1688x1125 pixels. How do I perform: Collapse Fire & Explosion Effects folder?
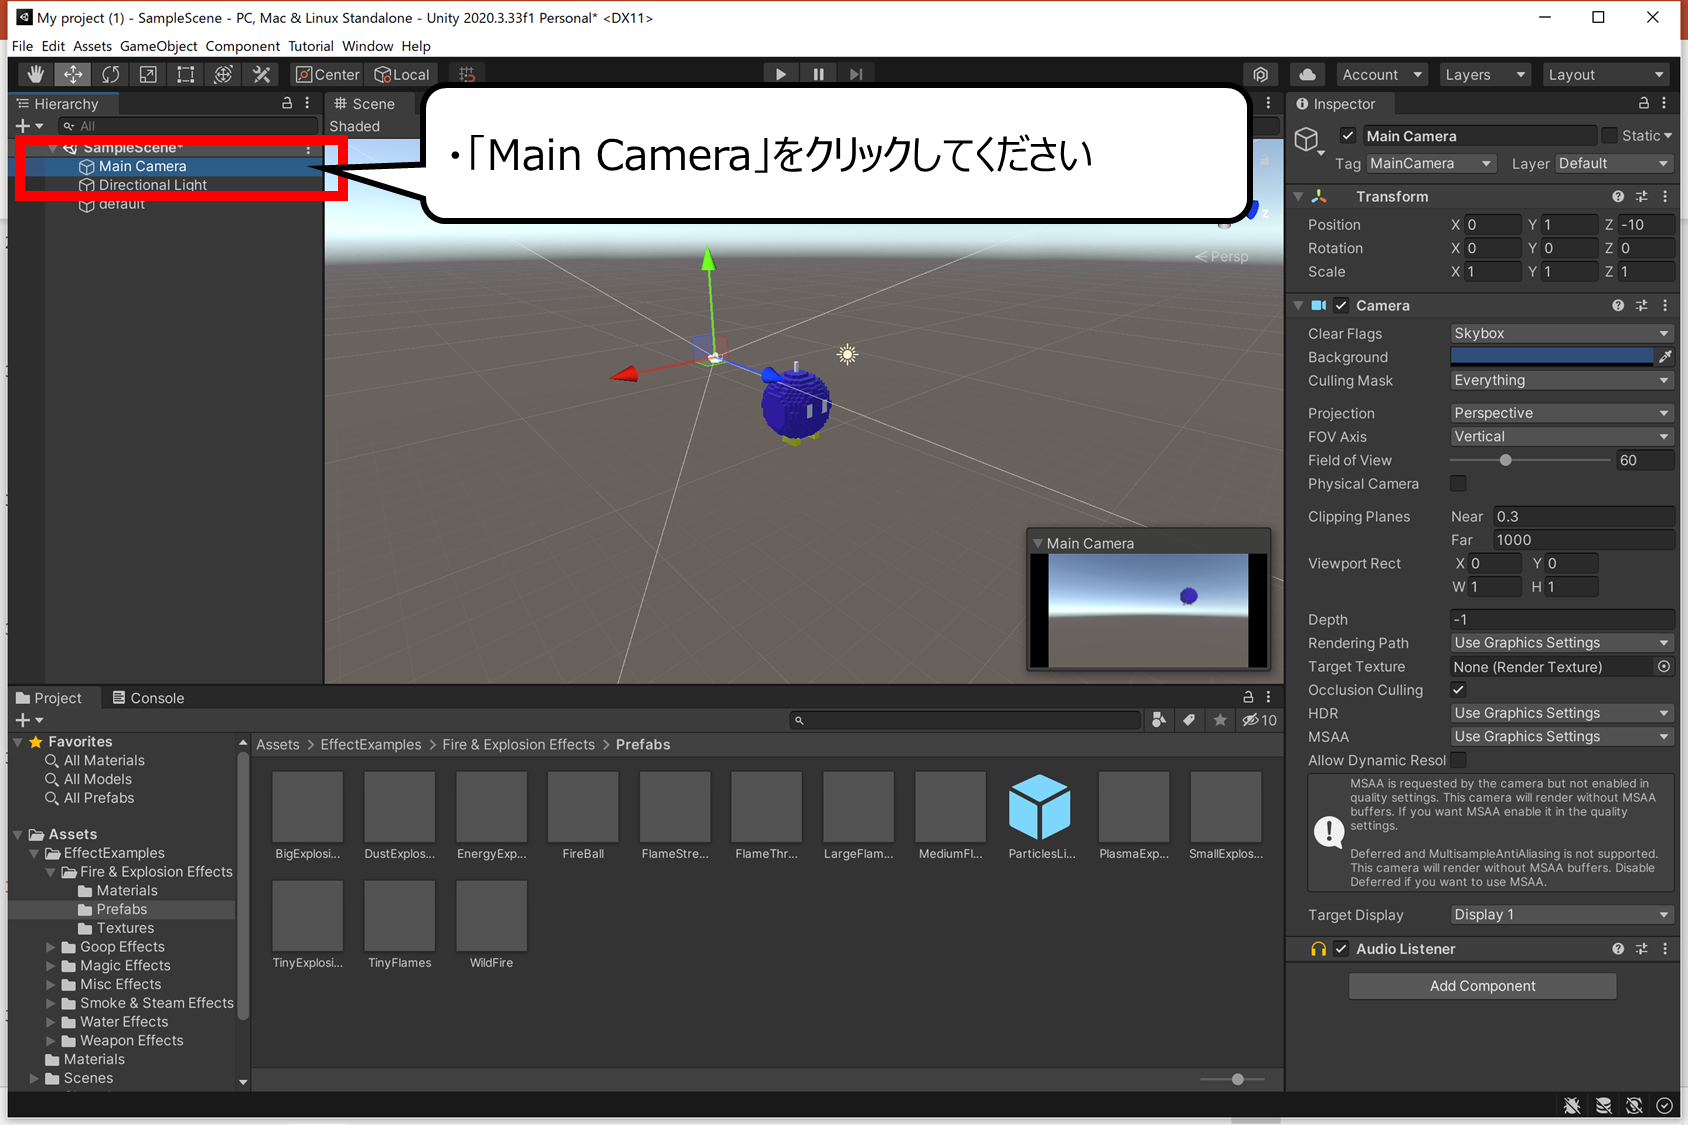pos(51,872)
